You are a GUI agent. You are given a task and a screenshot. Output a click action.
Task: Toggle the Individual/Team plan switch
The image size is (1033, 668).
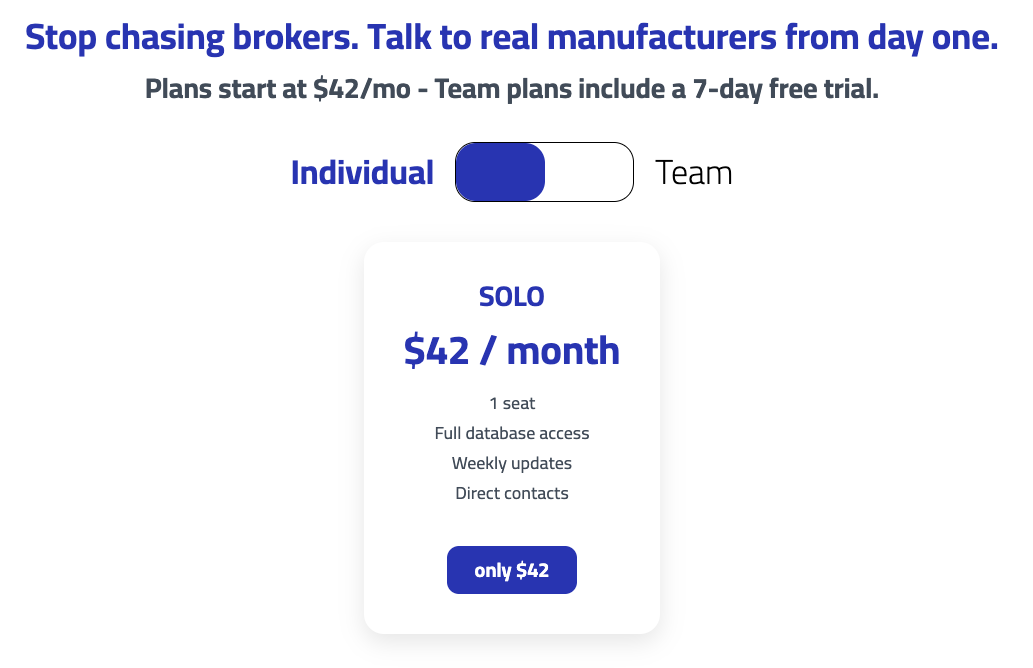click(544, 172)
